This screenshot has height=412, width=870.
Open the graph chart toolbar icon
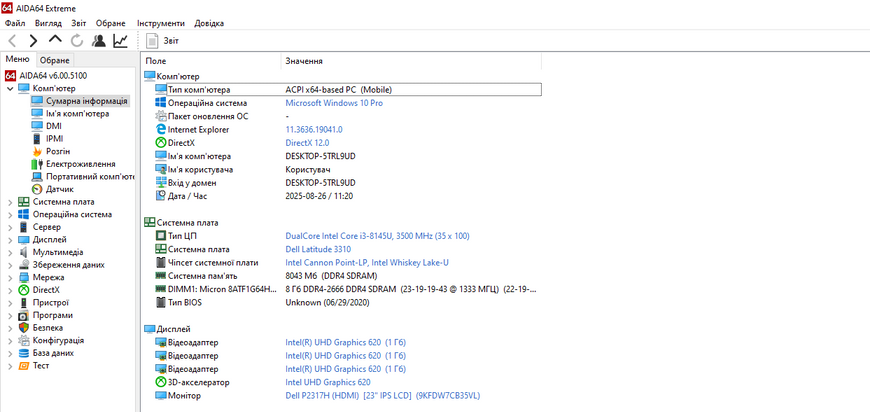point(120,40)
